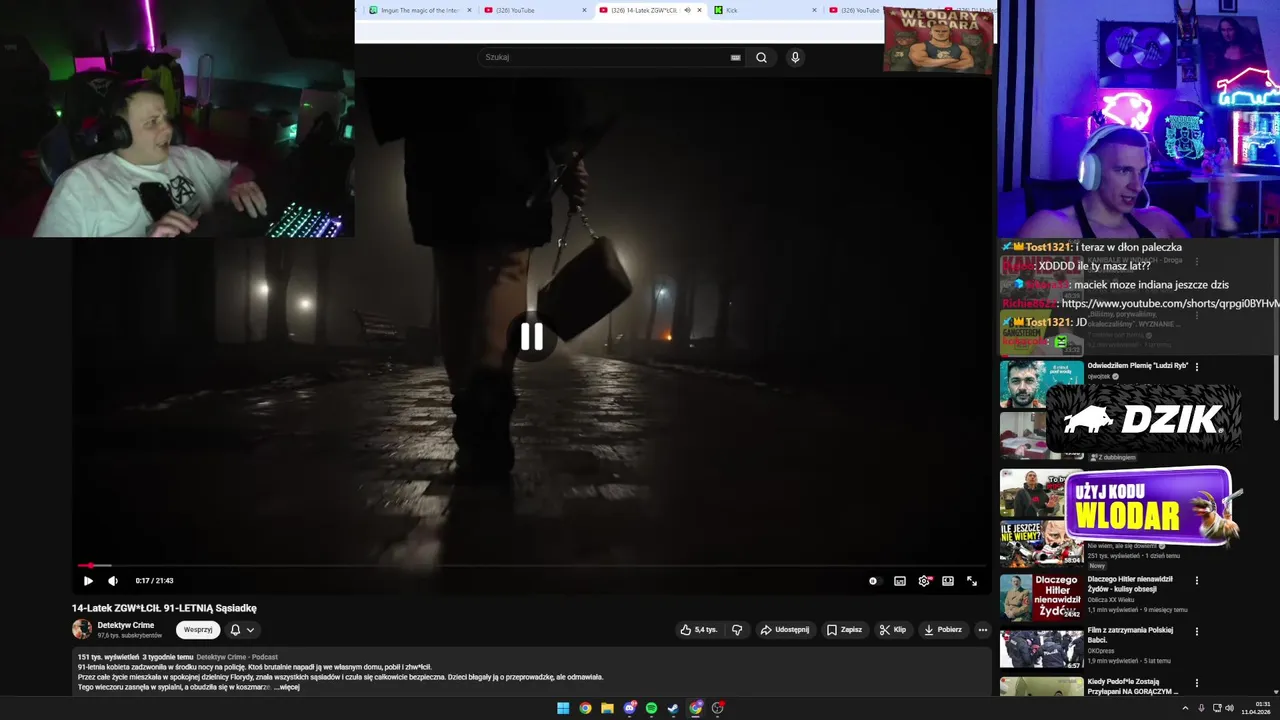Open the youtube.com/shorts link in chat
The height and width of the screenshot is (720, 1280).
1170,303
